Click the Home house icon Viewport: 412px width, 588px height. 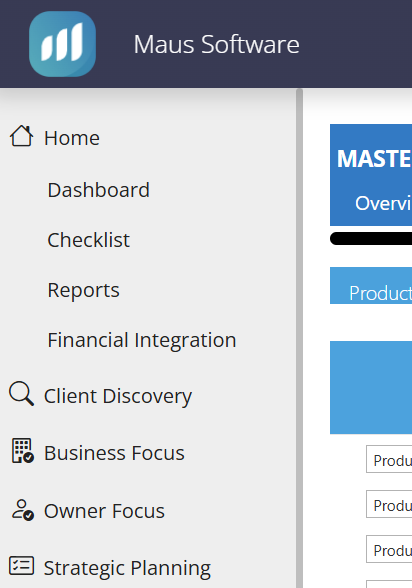click(21, 136)
